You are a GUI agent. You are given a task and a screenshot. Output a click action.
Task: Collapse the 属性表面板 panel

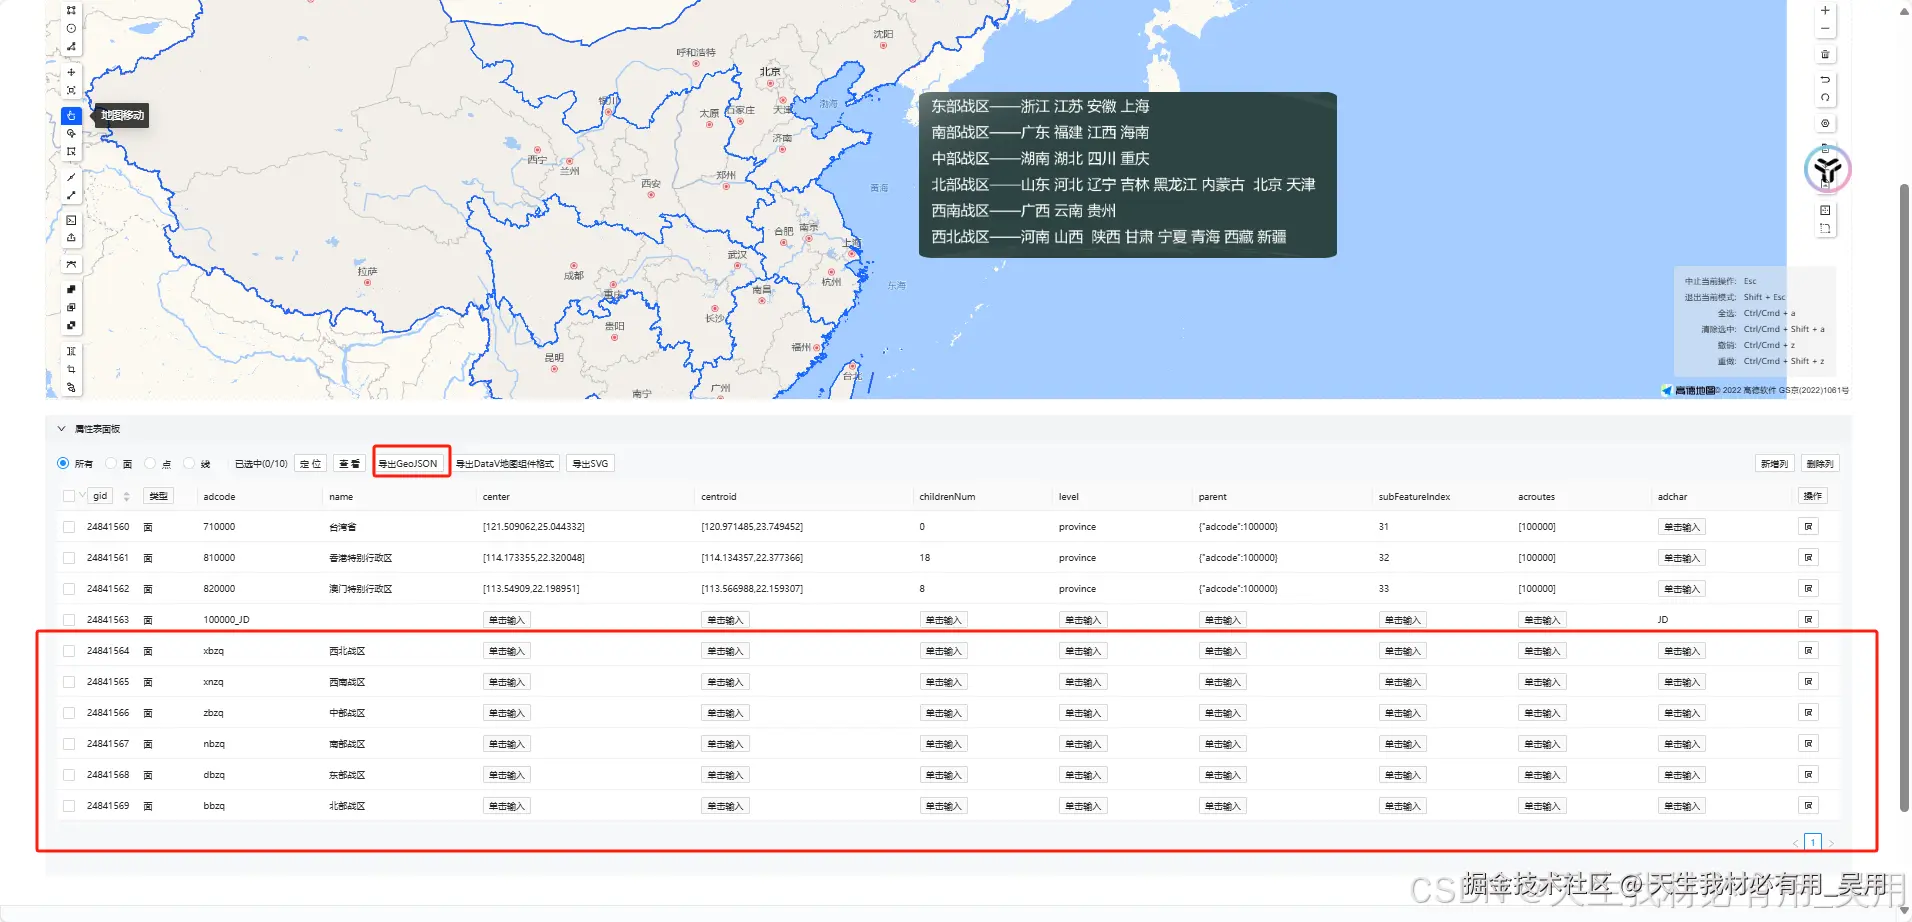click(61, 428)
